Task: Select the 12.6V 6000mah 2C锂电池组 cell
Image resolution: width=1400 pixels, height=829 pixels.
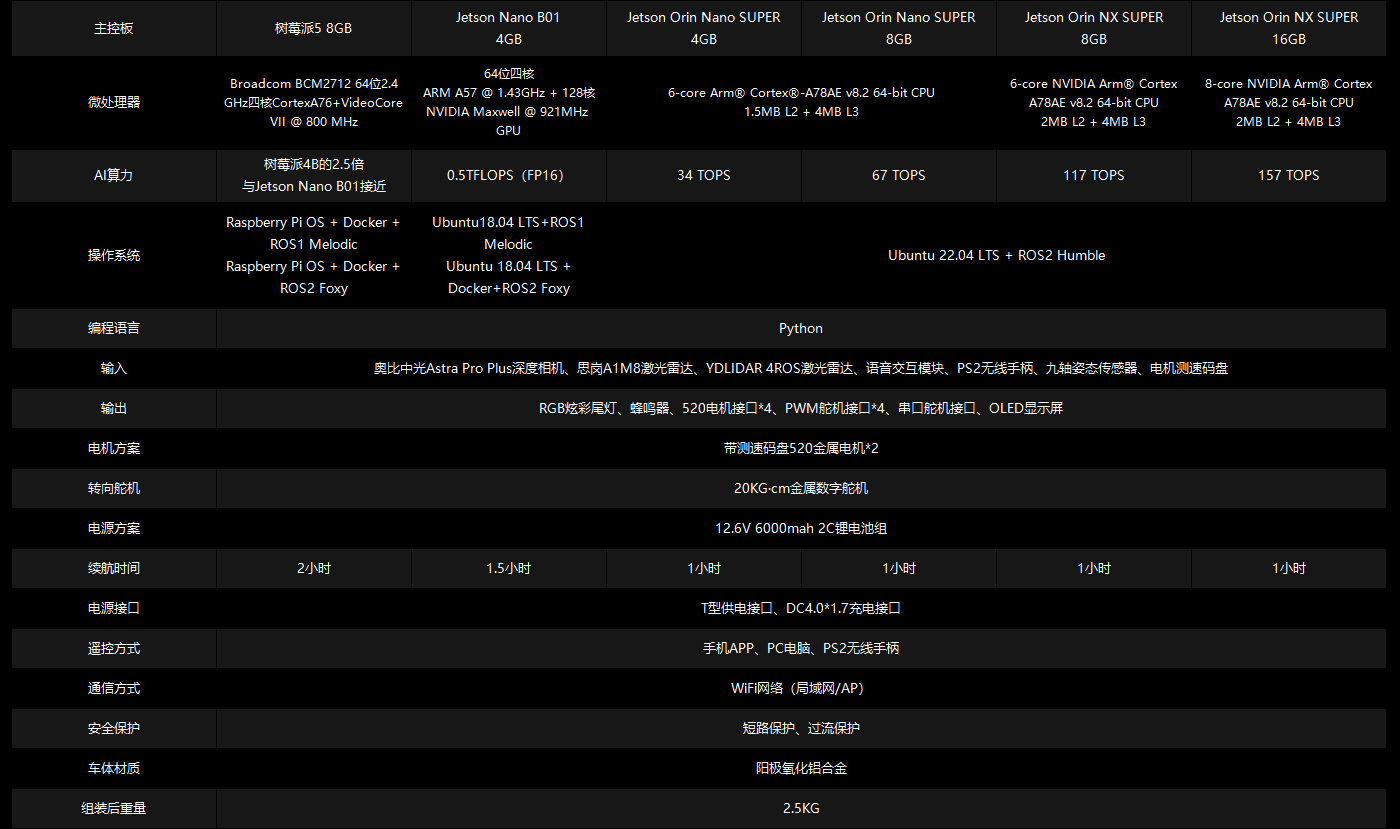Action: click(x=801, y=528)
